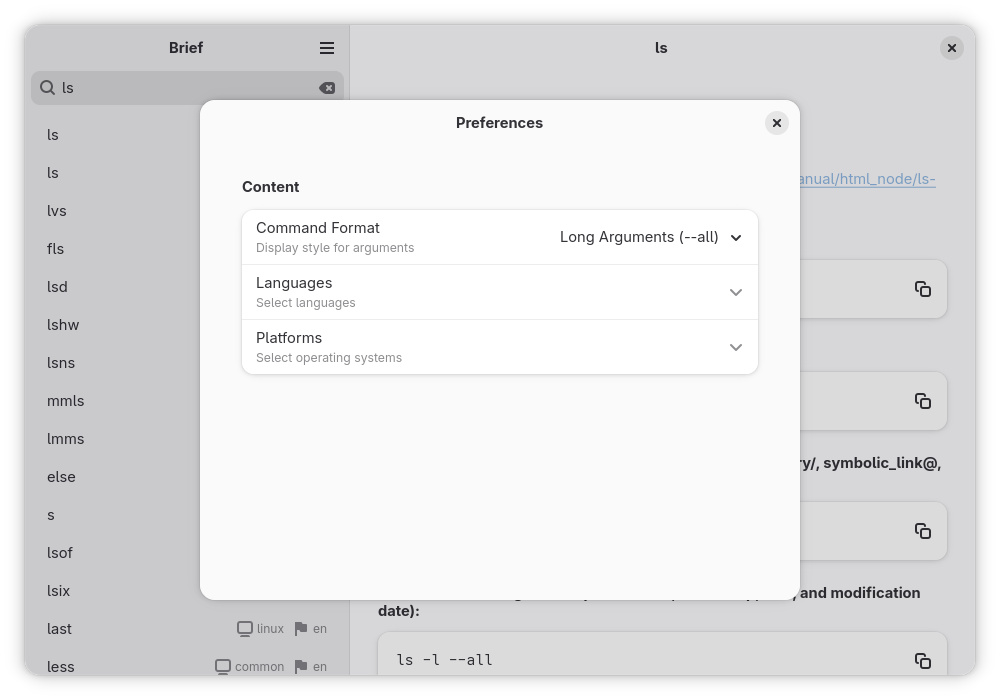The image size is (1000, 700).
Task: Copy the first command example
Action: [922, 289]
